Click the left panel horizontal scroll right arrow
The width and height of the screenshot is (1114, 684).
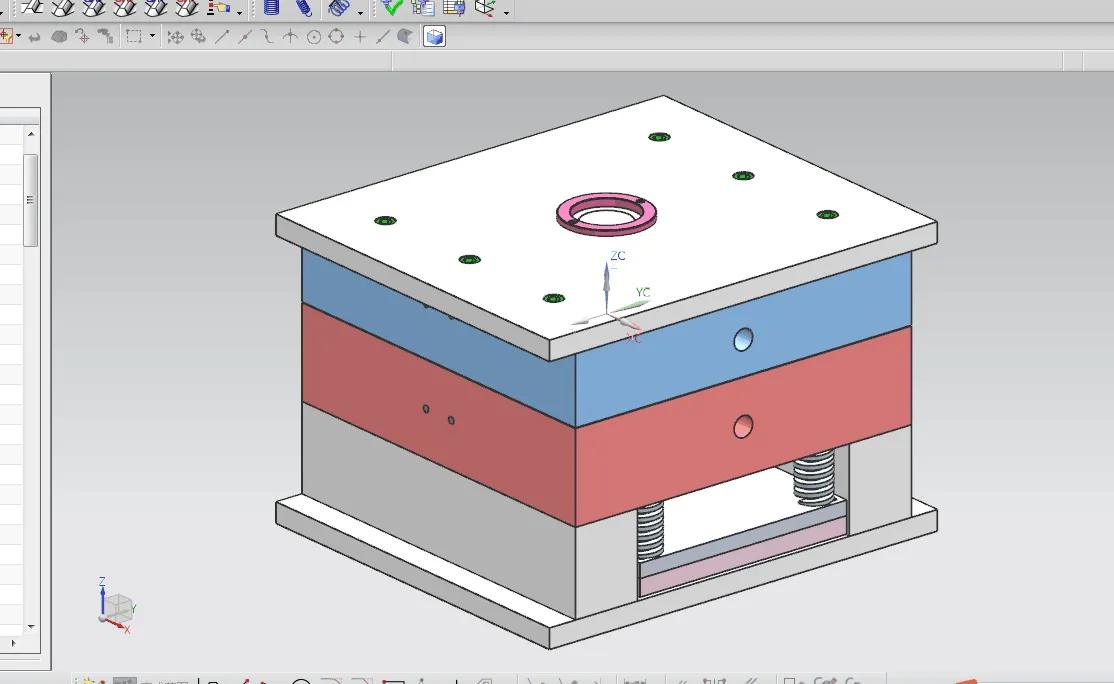13,644
